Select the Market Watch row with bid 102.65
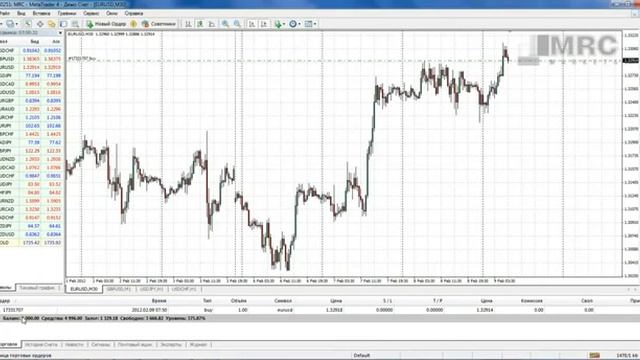This screenshot has width=640, height=360. pyautogui.click(x=31, y=126)
